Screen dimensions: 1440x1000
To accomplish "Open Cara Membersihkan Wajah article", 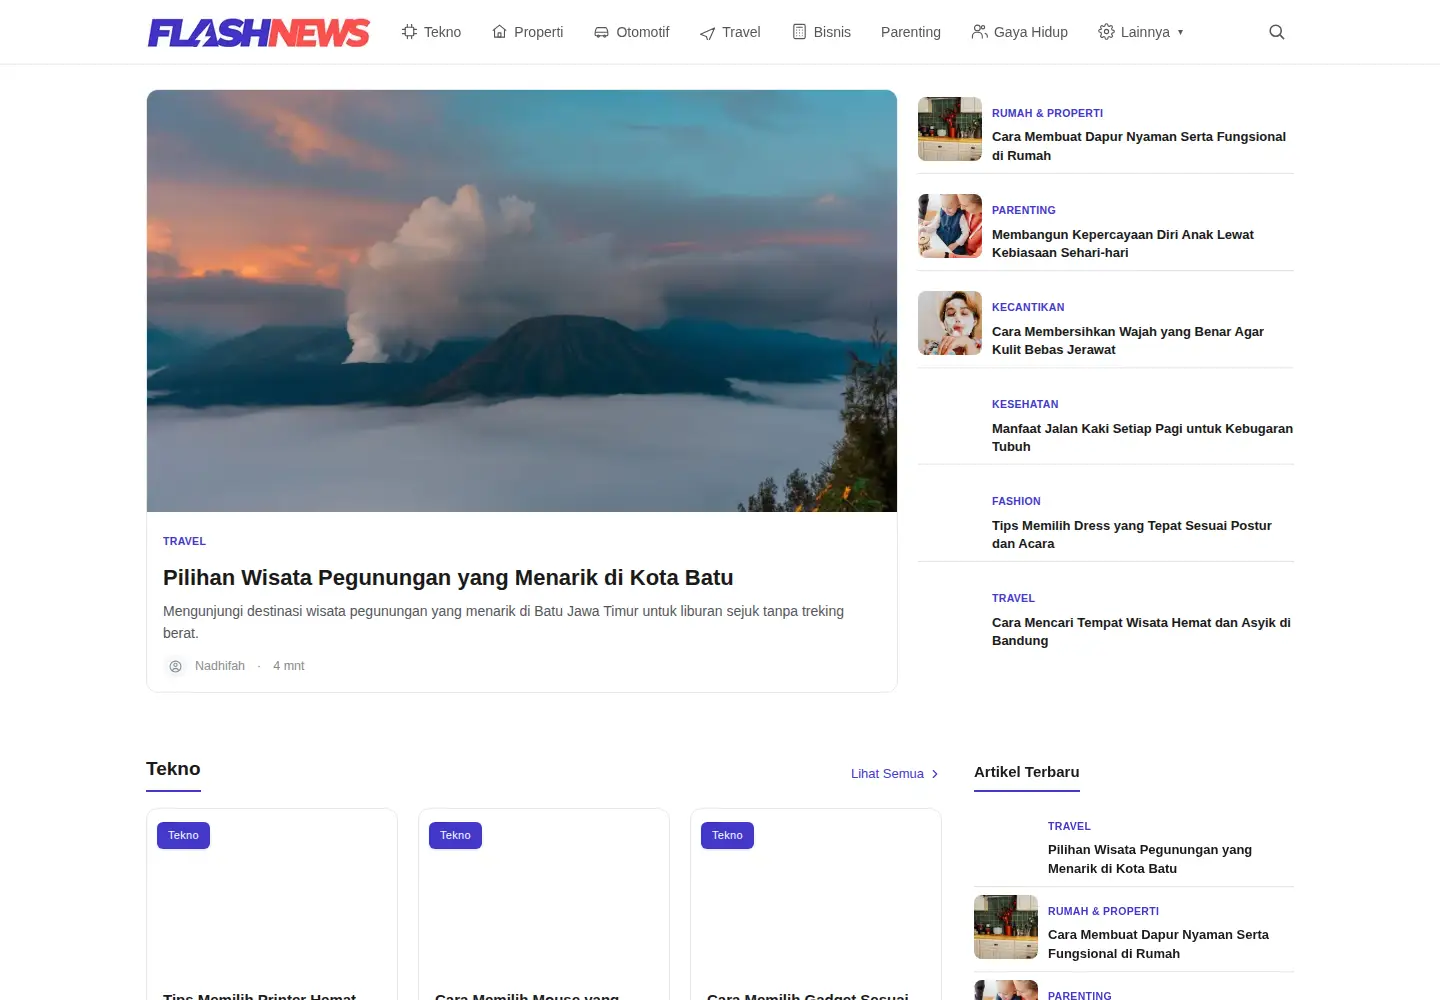I will point(1128,340).
